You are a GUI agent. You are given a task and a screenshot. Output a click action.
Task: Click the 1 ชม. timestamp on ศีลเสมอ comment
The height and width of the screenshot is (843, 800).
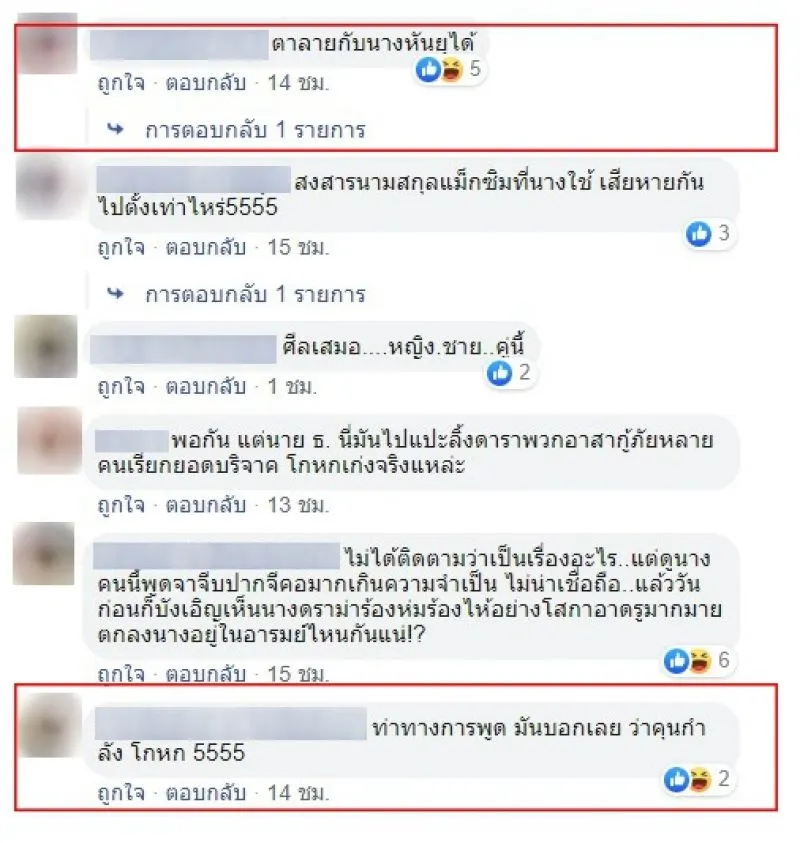click(x=292, y=387)
